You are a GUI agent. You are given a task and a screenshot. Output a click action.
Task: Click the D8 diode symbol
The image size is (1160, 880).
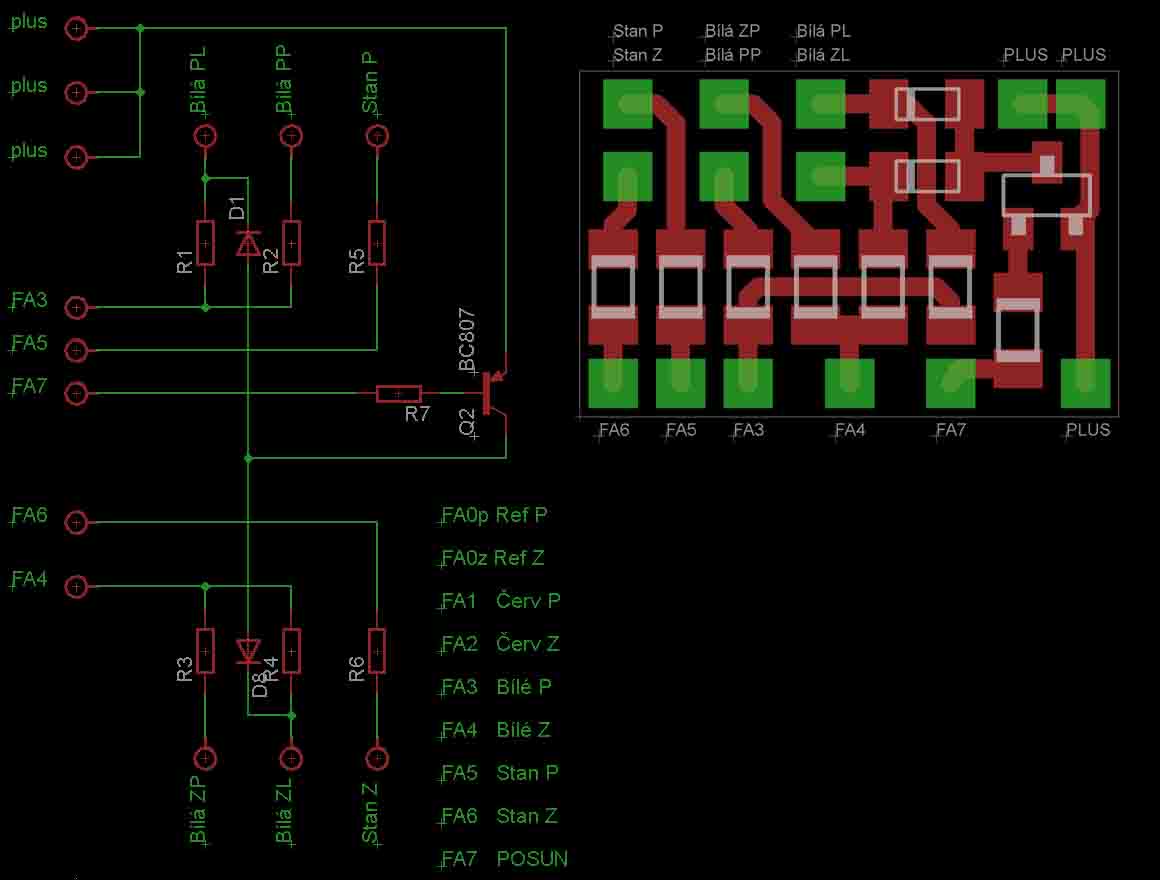tap(248, 652)
